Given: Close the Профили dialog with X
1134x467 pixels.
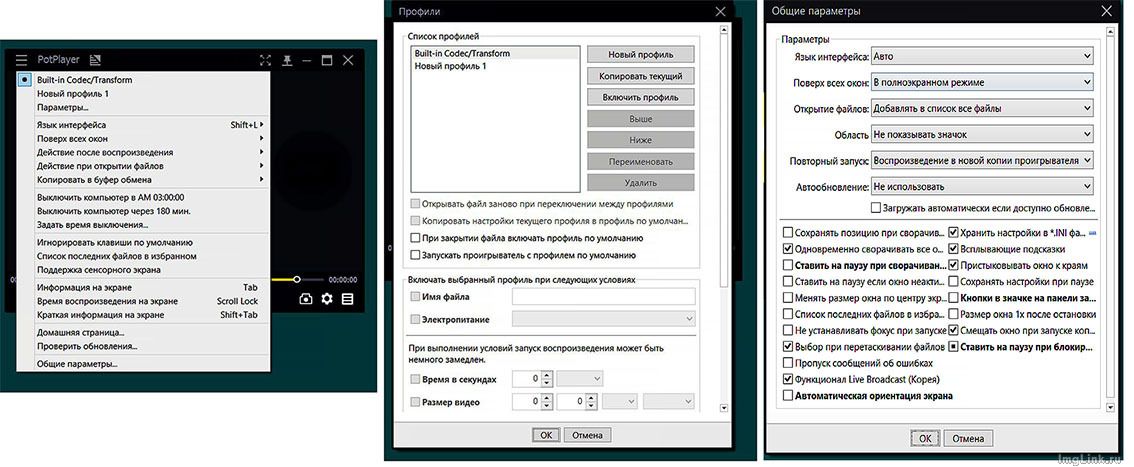Looking at the screenshot, I should (x=720, y=11).
